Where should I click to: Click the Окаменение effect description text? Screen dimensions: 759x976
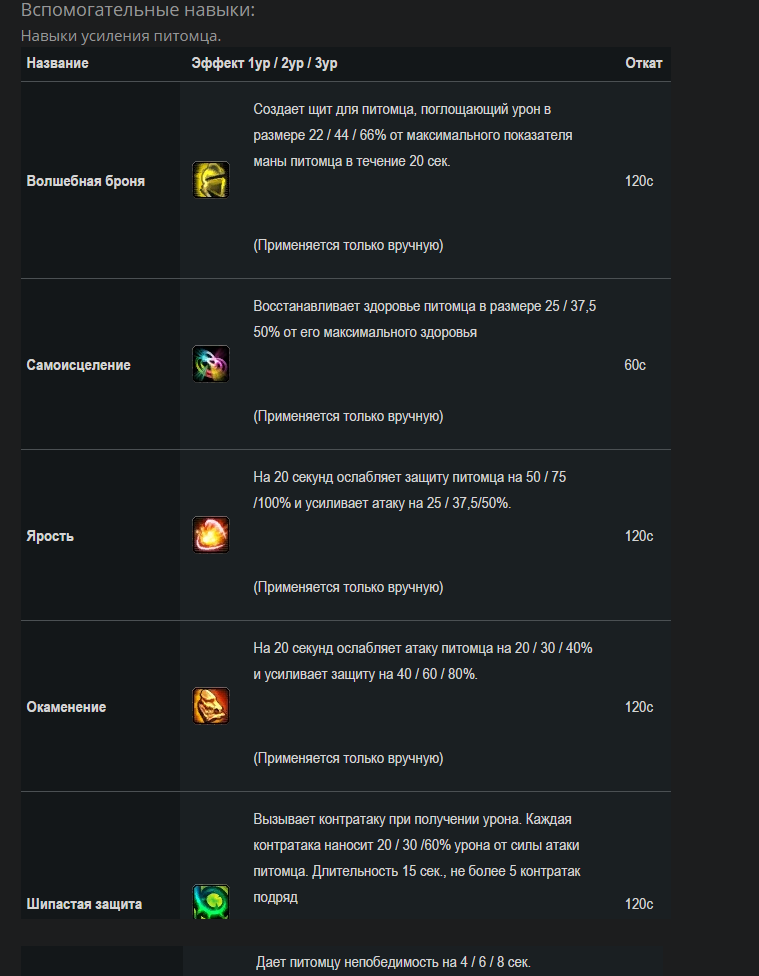pyautogui.click(x=423, y=661)
